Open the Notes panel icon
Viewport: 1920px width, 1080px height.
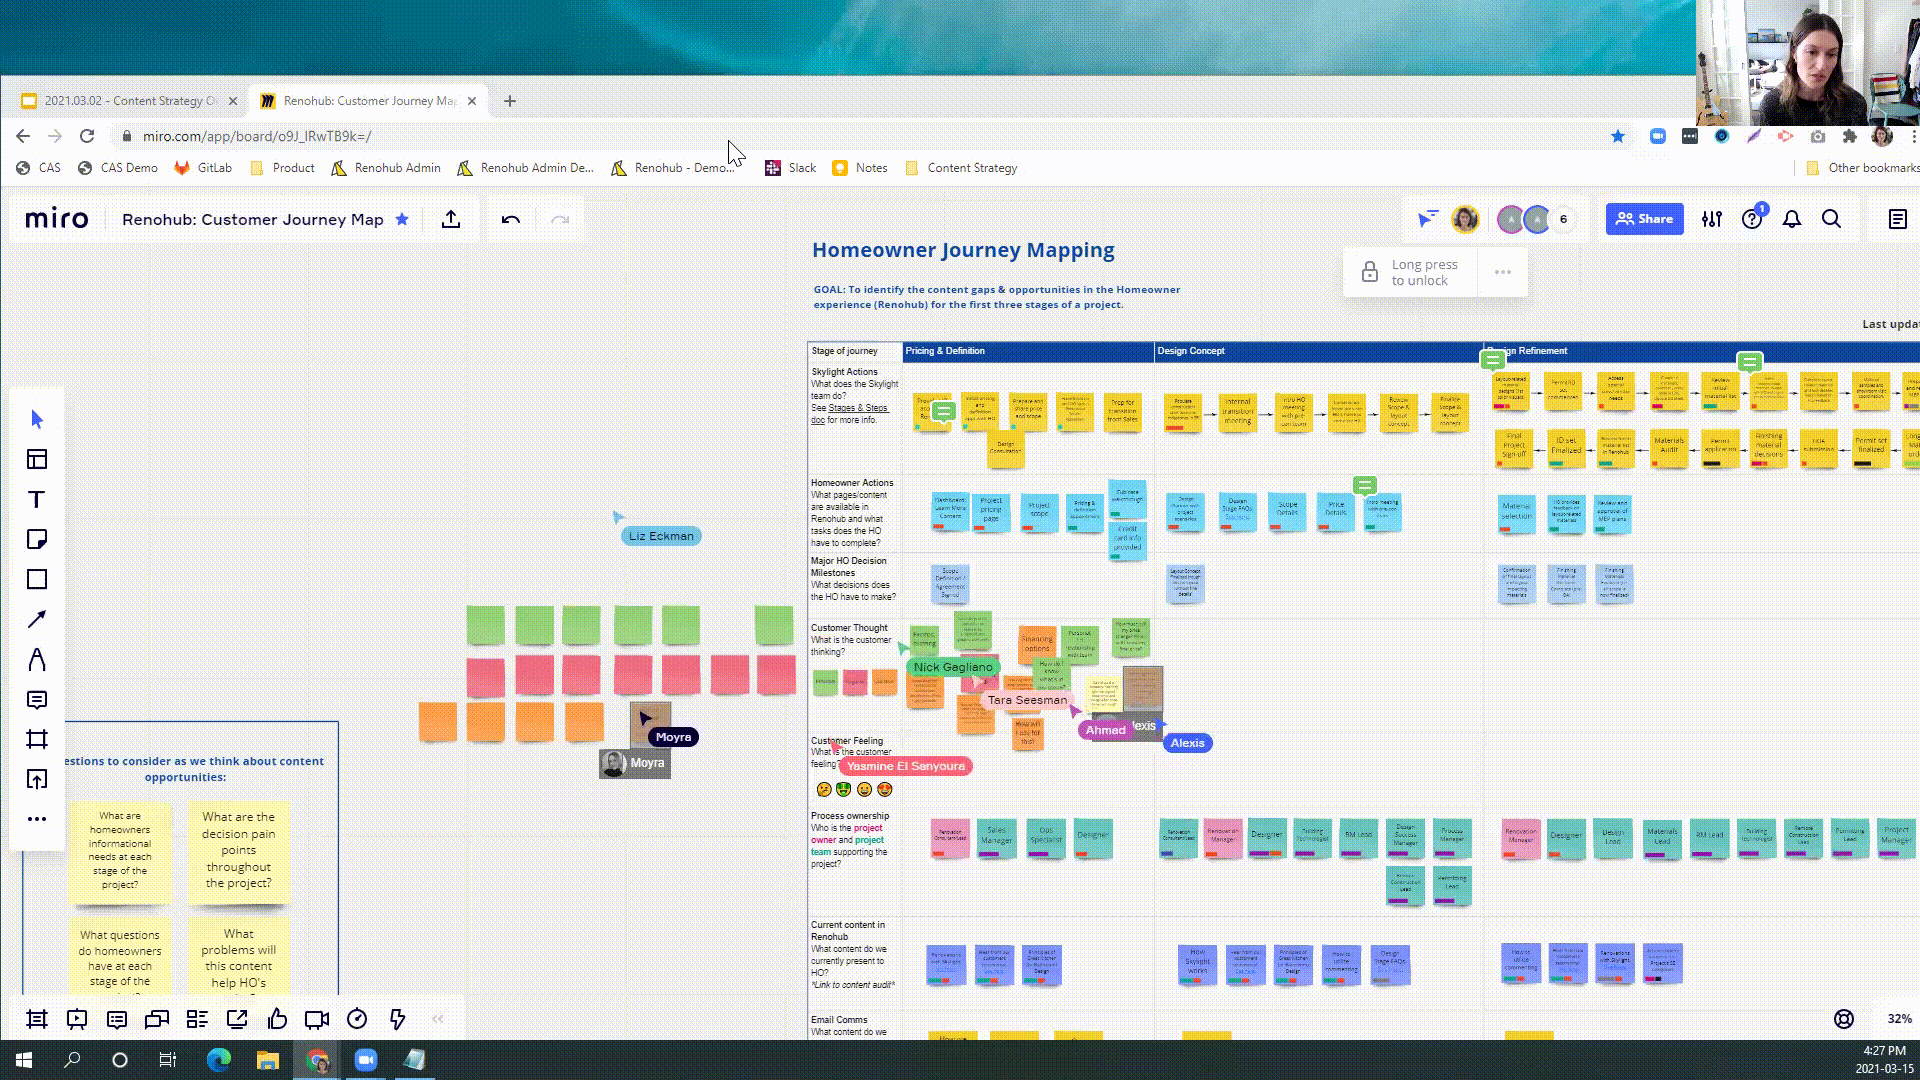[x=1897, y=219]
